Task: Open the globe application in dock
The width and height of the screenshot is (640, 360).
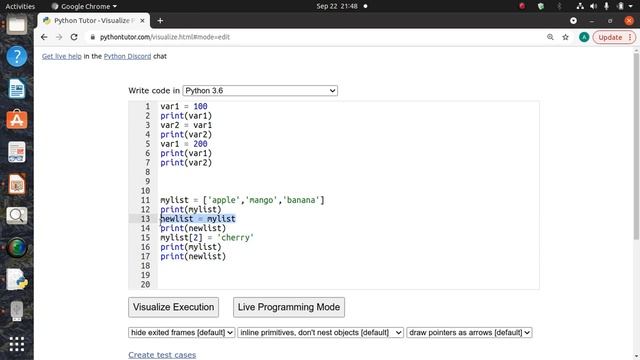Action: click(17, 247)
